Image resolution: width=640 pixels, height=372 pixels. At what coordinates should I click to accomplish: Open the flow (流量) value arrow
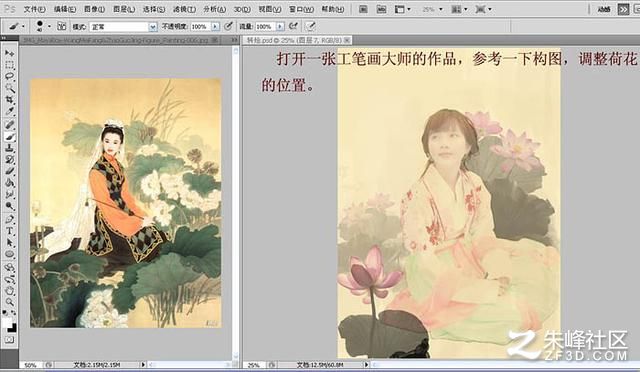click(x=280, y=27)
